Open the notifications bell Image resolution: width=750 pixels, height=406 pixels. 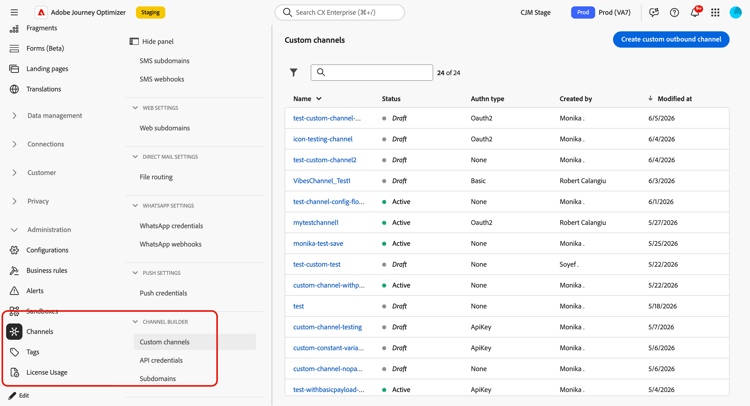tap(695, 12)
